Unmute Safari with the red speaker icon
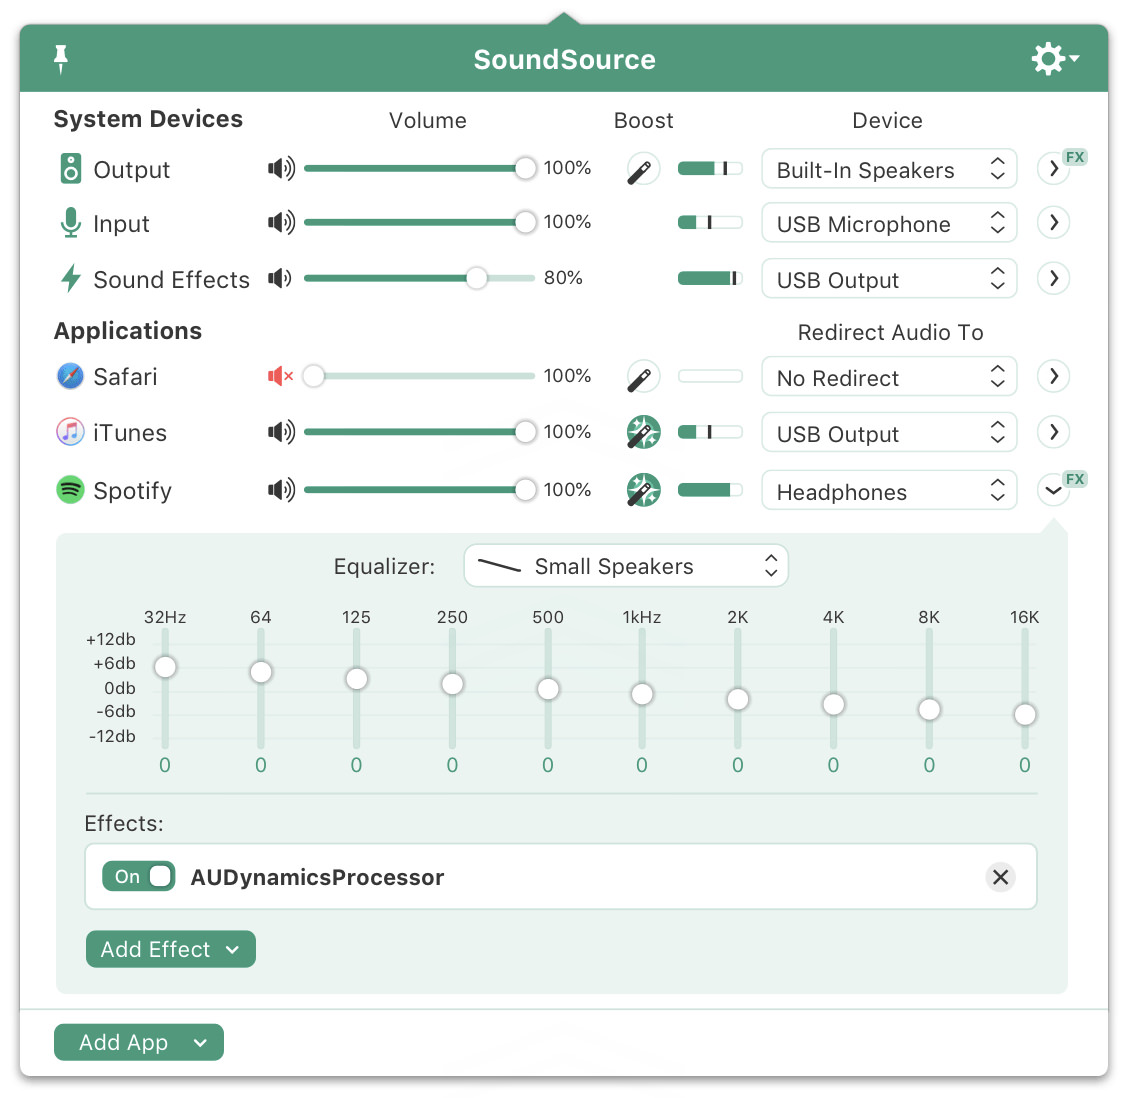The image size is (1126, 1098). [281, 376]
